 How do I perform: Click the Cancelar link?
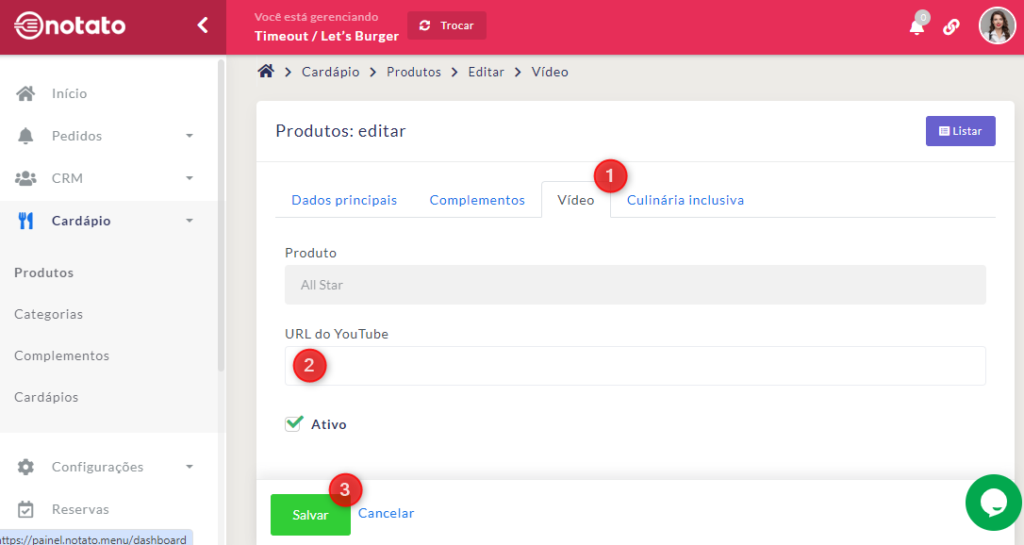point(386,513)
